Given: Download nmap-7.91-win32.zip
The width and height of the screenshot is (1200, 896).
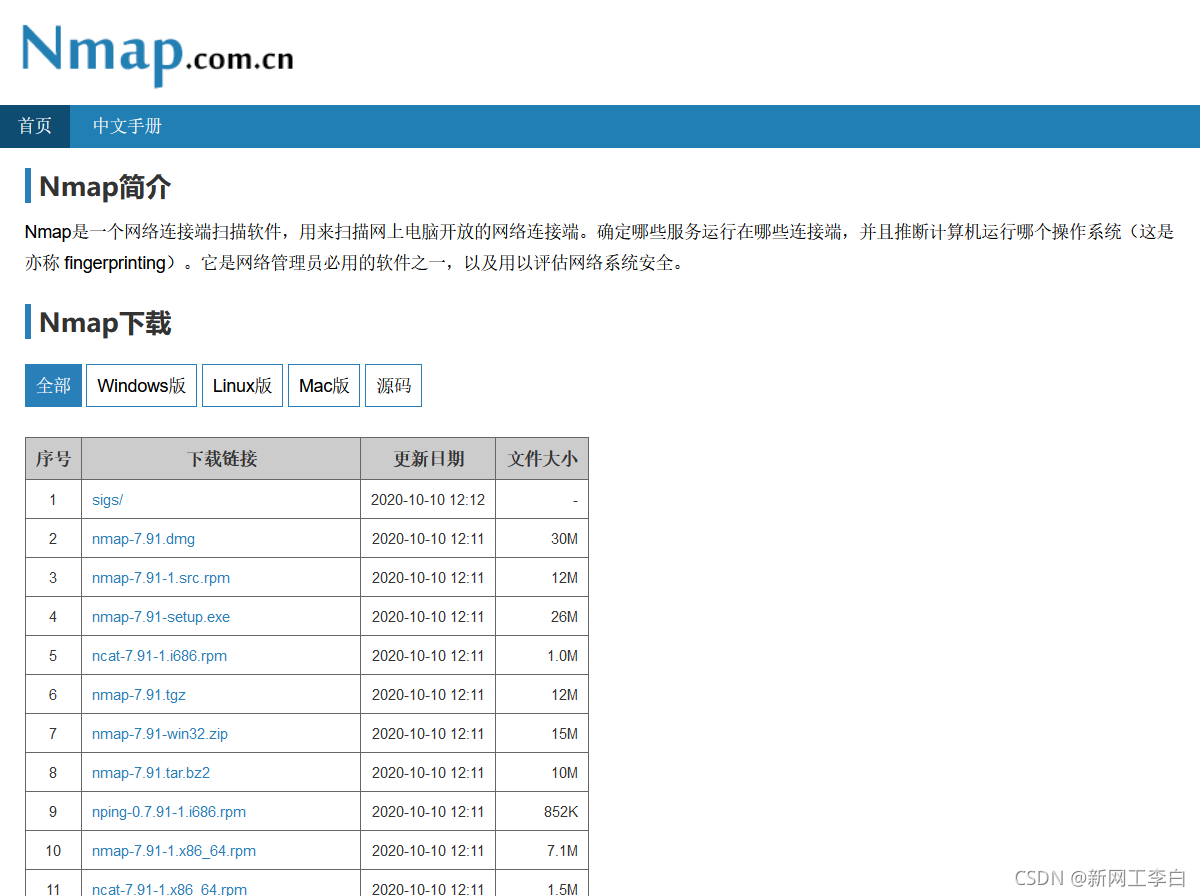Looking at the screenshot, I should coord(160,734).
